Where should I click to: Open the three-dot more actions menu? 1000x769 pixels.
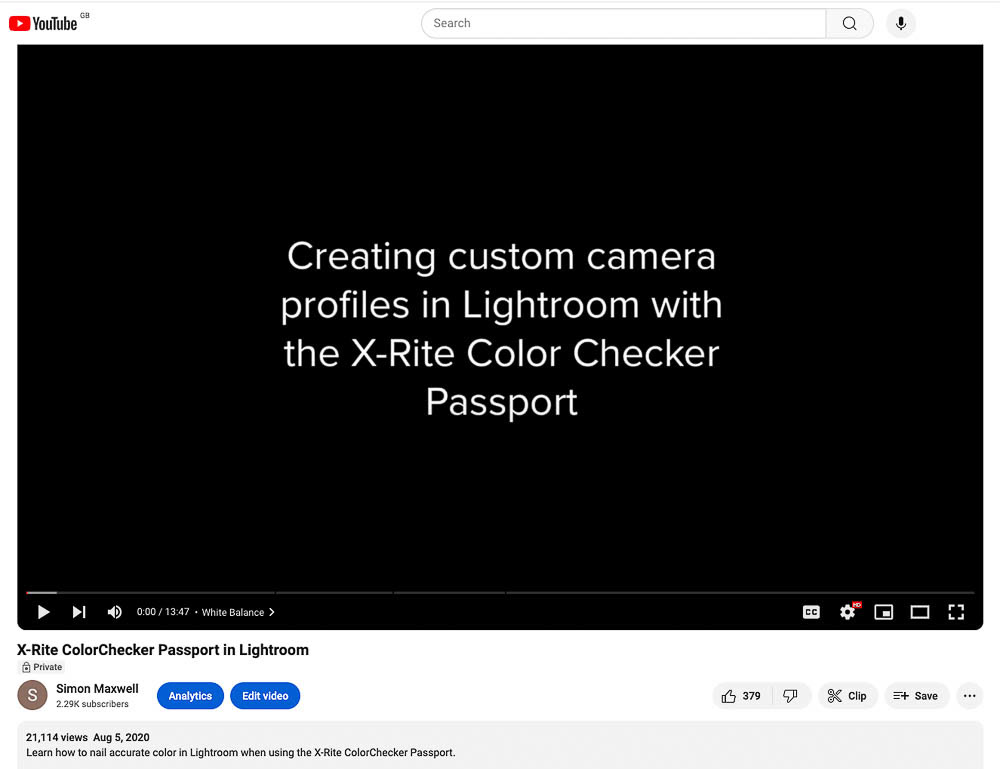(969, 696)
